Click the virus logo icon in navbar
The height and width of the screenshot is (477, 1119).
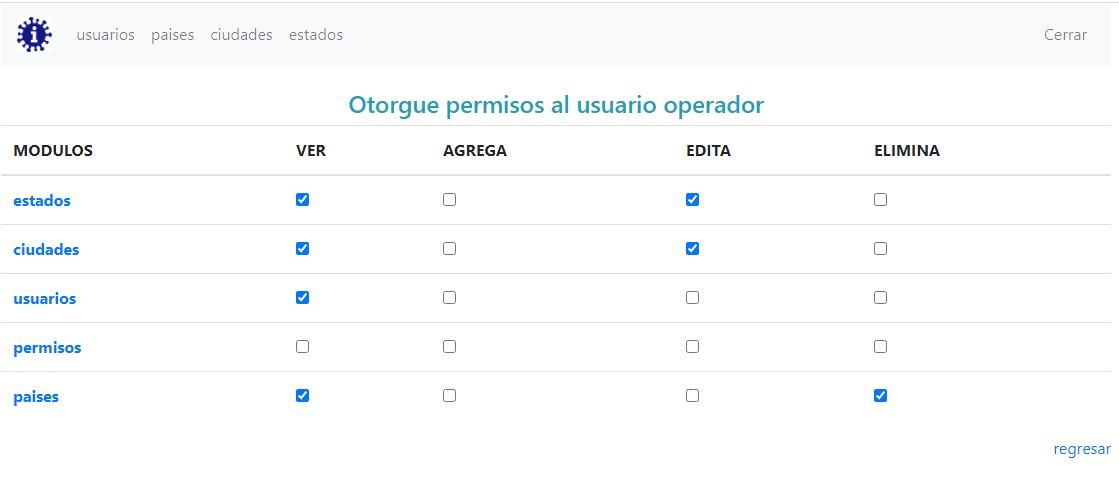pyautogui.click(x=34, y=35)
